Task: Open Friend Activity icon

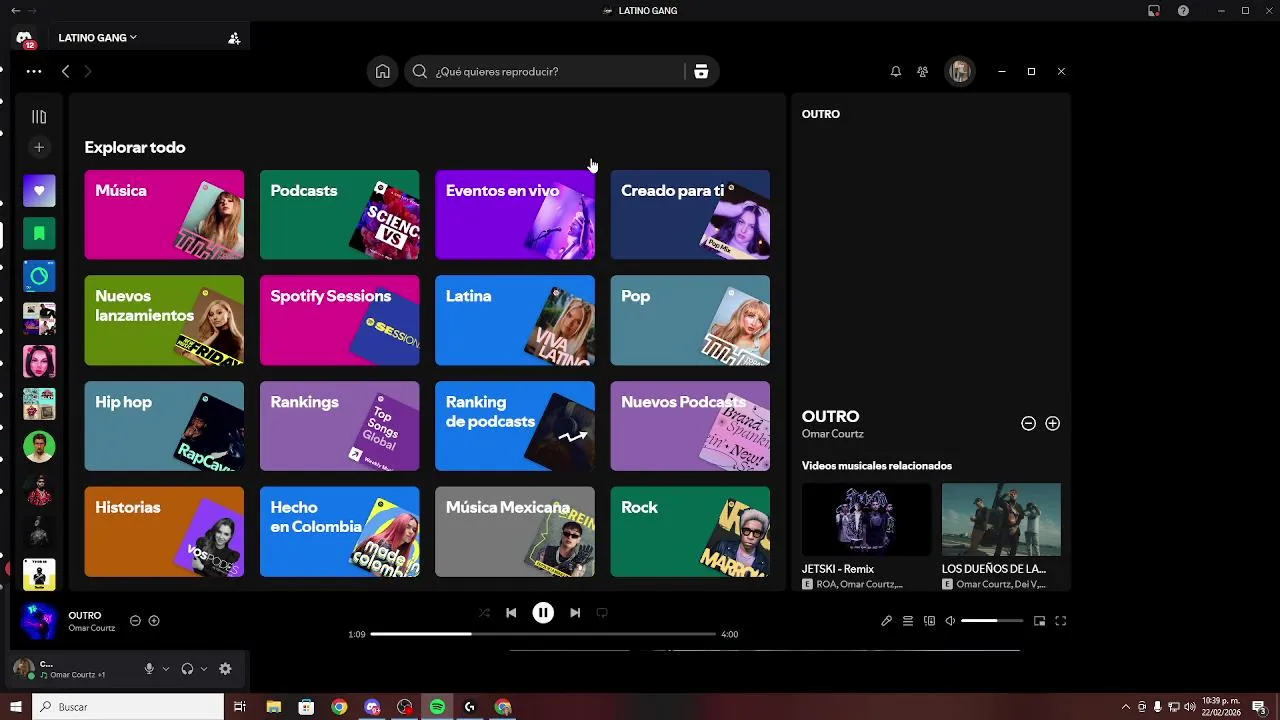Action: coord(923,71)
